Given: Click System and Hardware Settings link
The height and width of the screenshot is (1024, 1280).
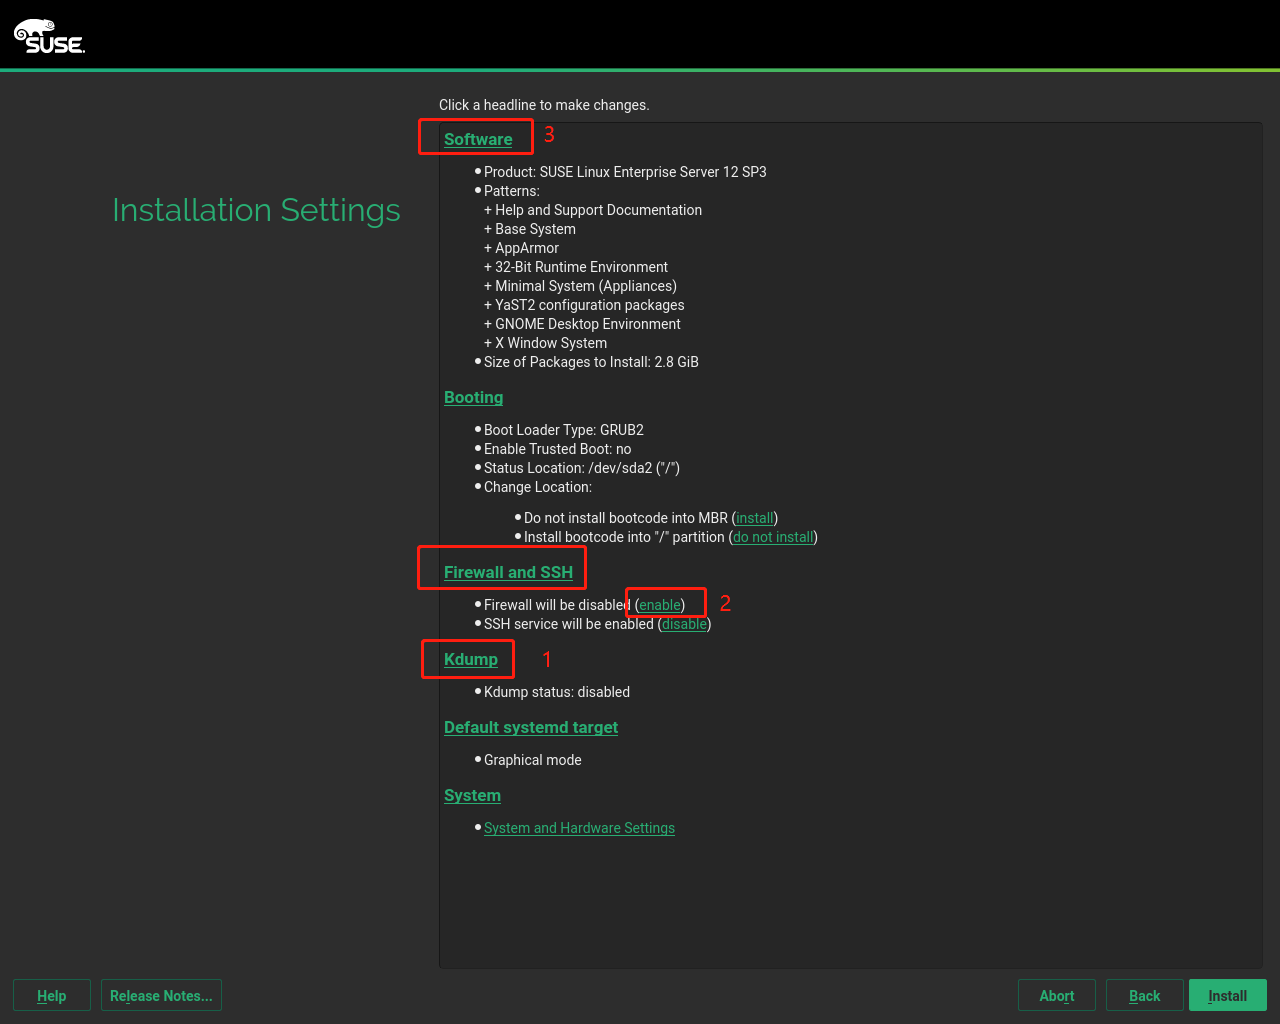Looking at the screenshot, I should (579, 828).
